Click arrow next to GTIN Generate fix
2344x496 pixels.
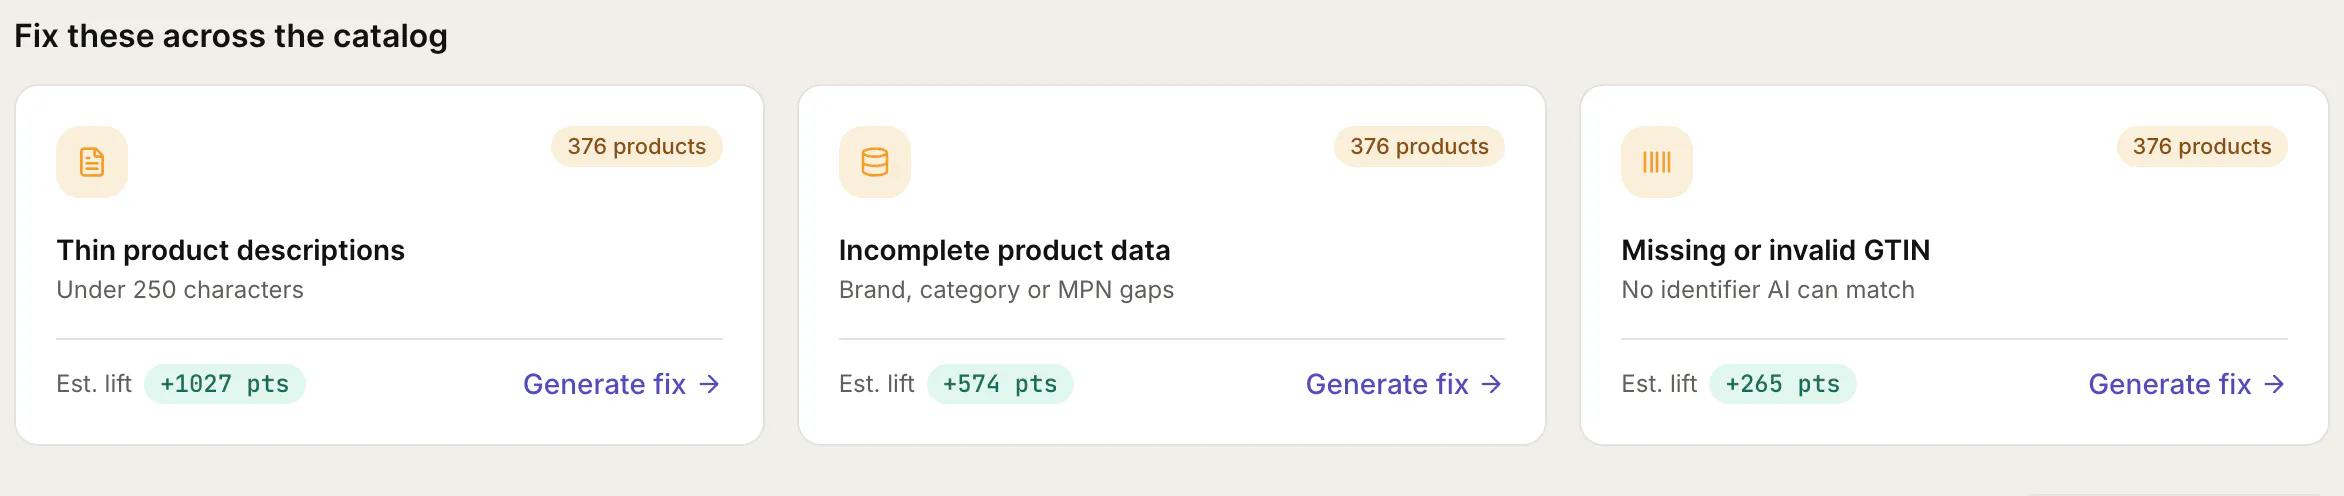point(2274,384)
